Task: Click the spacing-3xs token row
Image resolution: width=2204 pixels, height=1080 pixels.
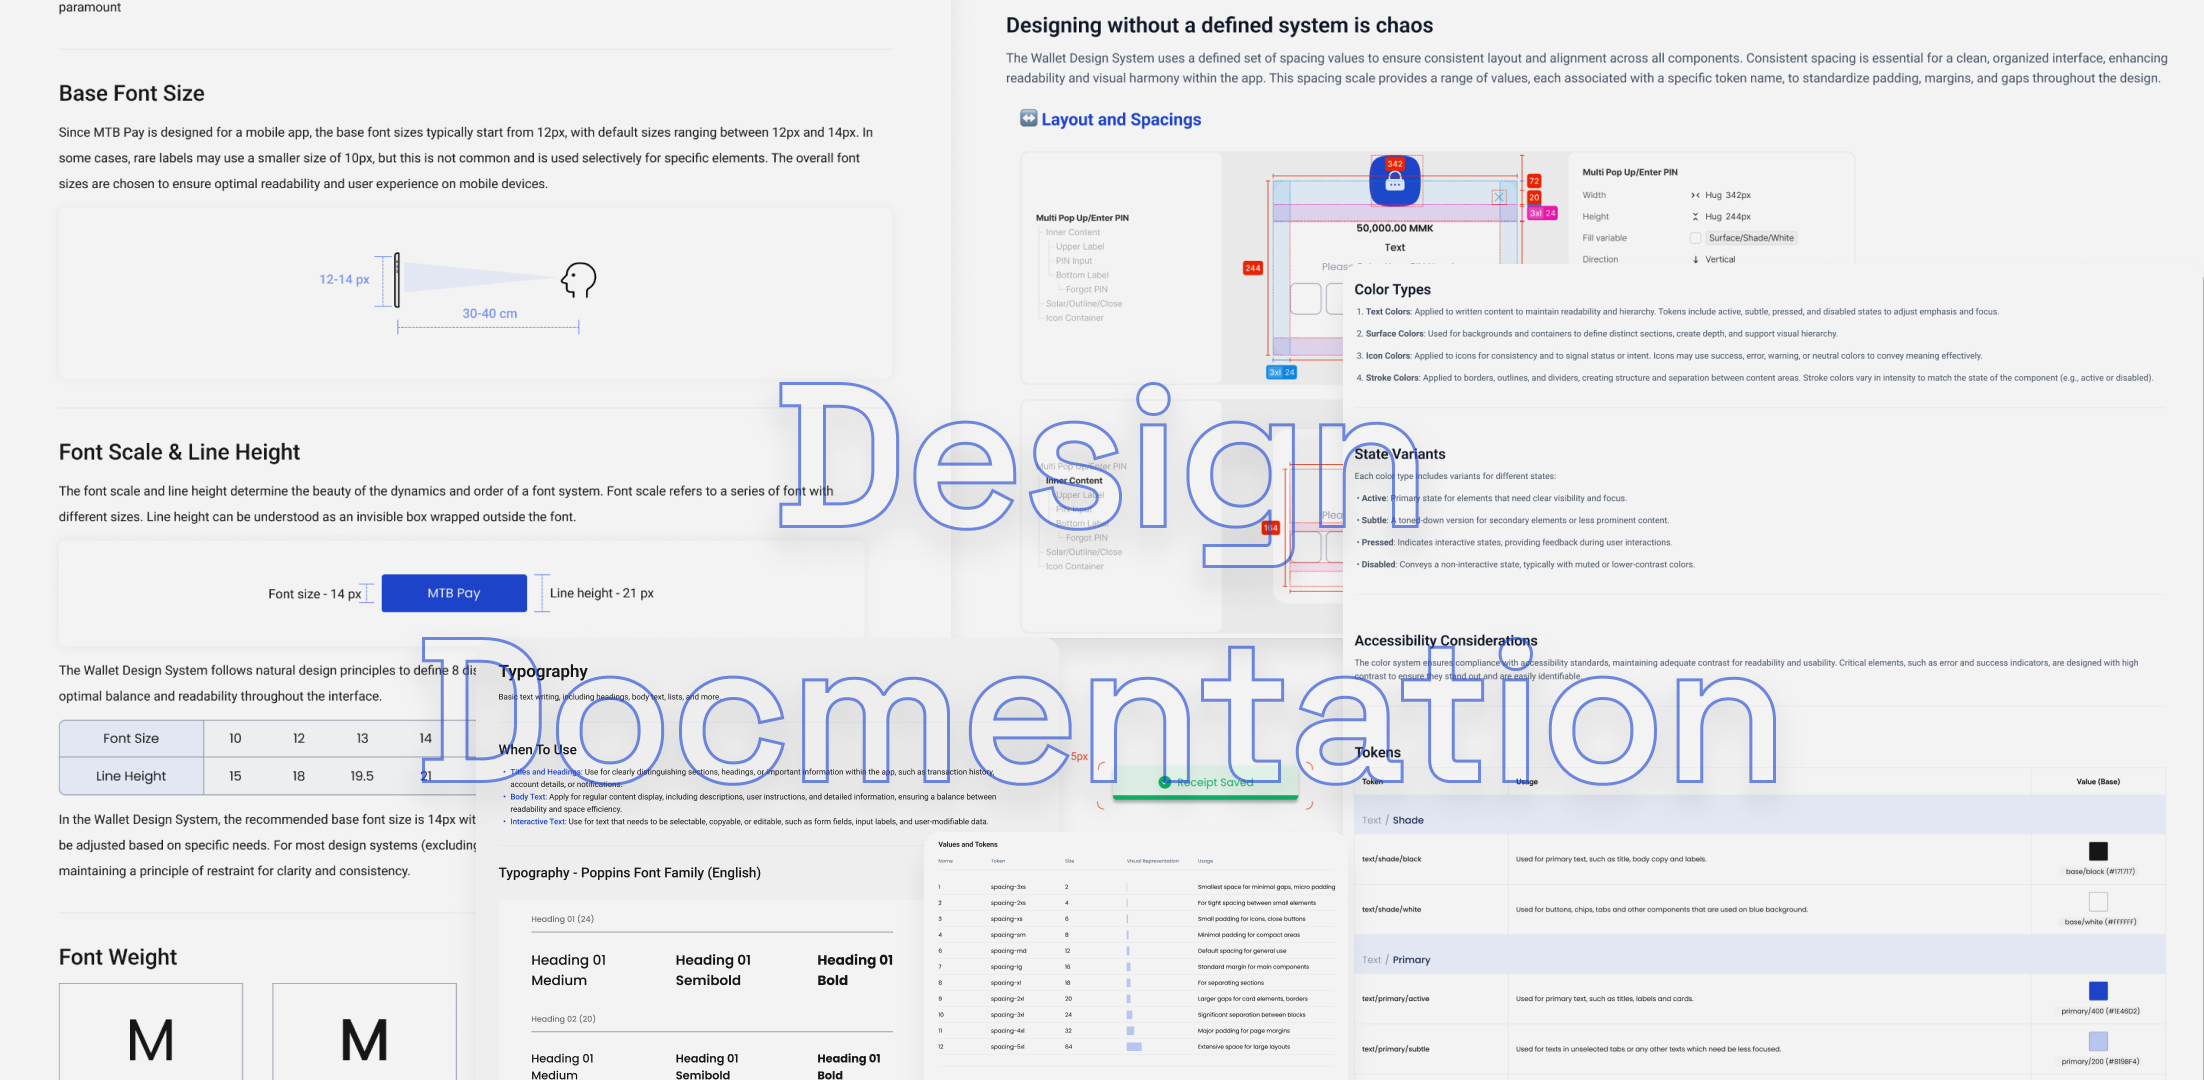Action: [1136, 887]
